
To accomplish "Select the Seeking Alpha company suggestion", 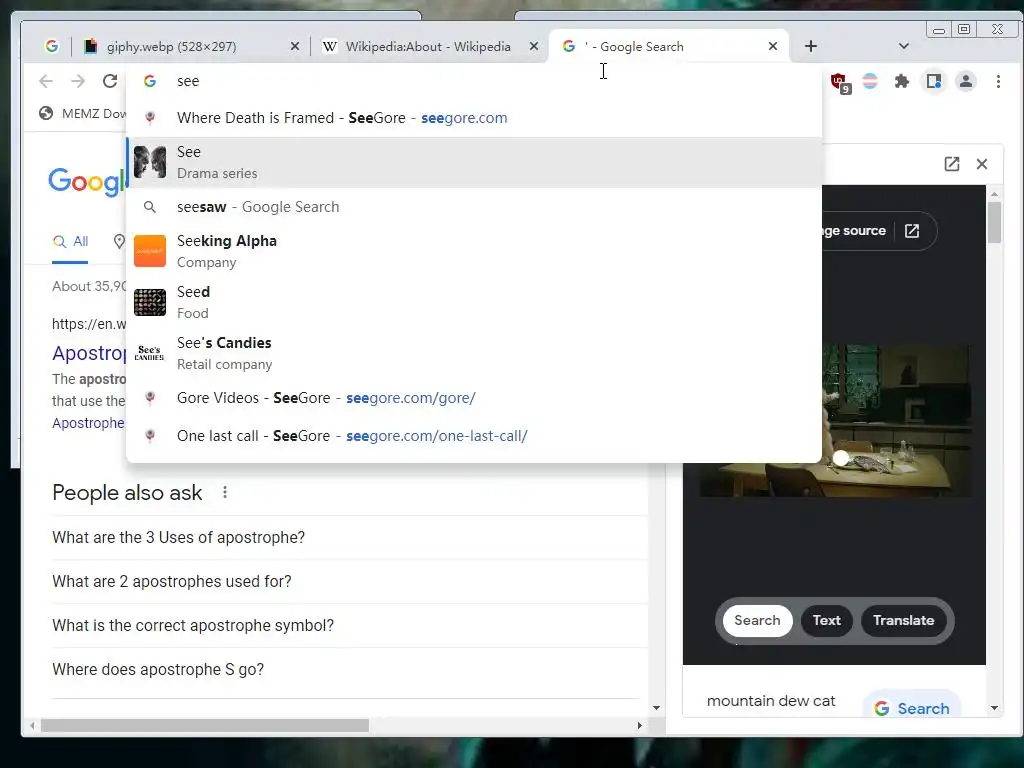I will pyautogui.click(x=473, y=251).
